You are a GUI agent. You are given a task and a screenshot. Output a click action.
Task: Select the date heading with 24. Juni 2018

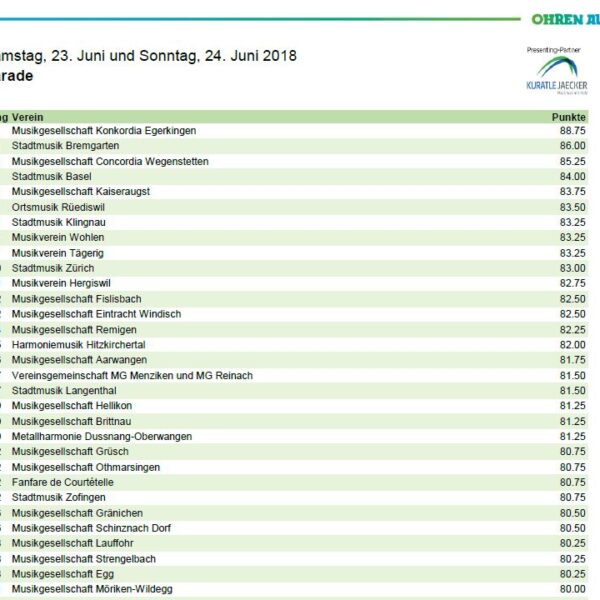[x=148, y=56]
